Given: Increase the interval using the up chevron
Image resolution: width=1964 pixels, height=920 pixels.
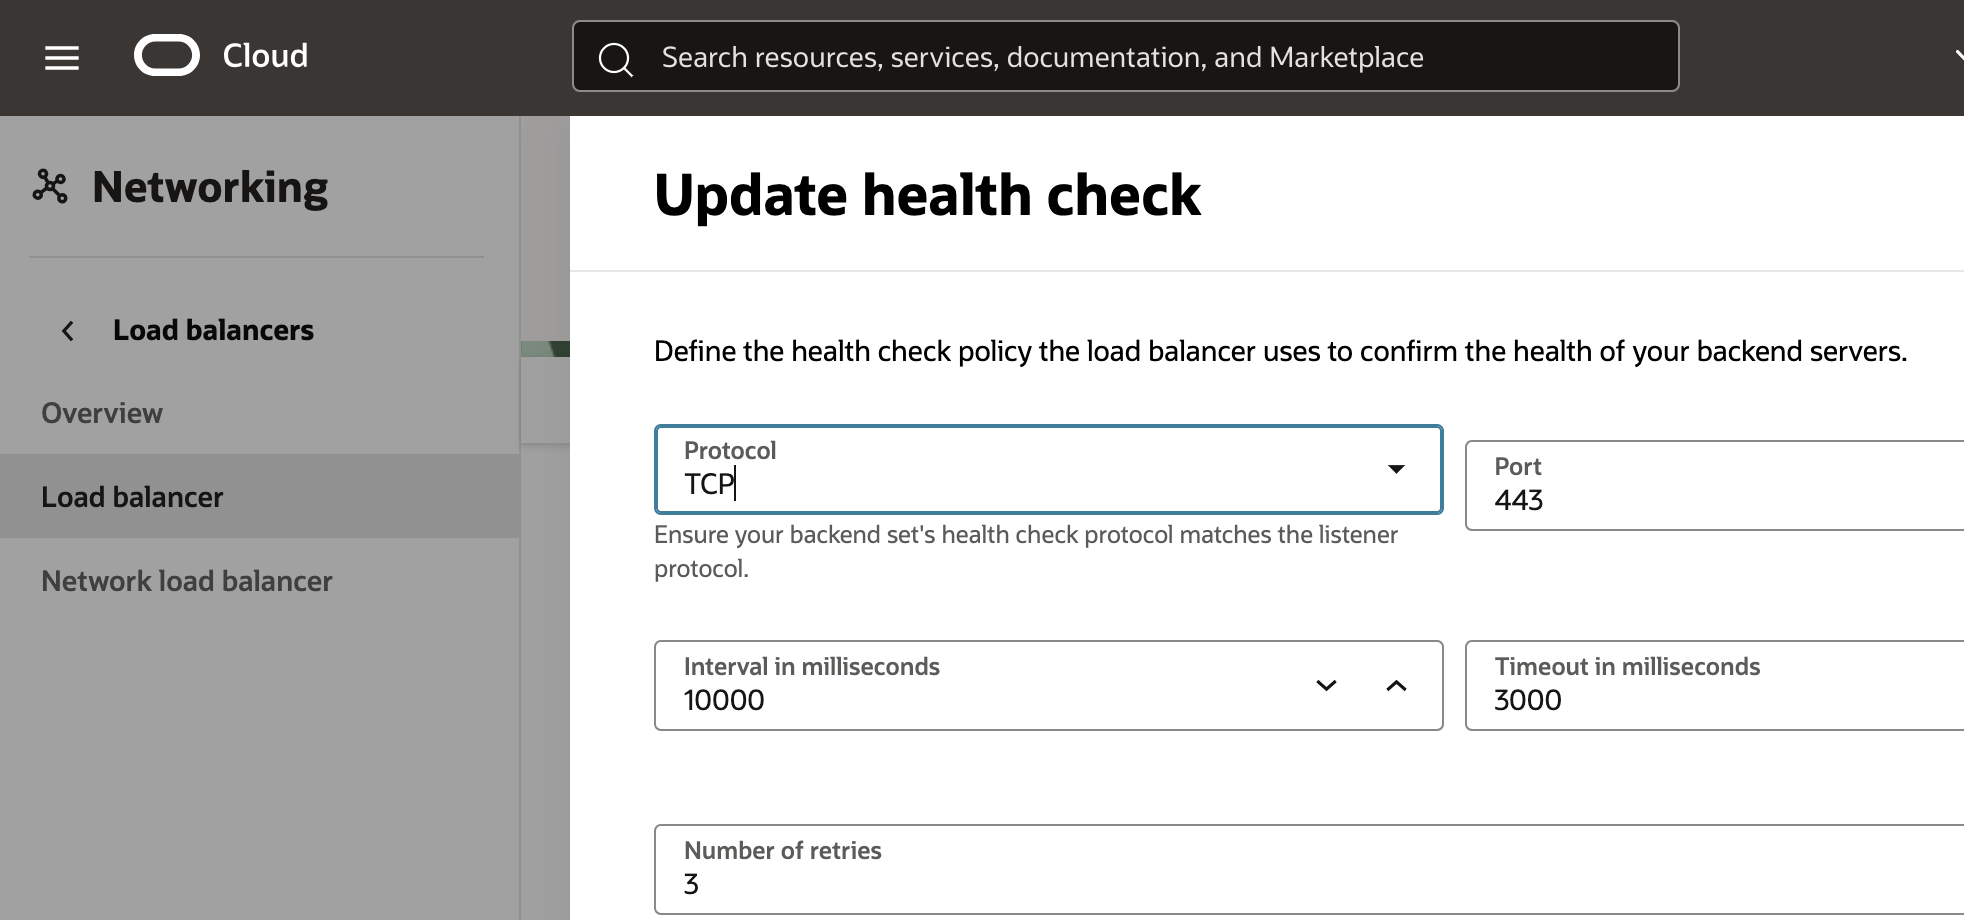Looking at the screenshot, I should pos(1396,686).
